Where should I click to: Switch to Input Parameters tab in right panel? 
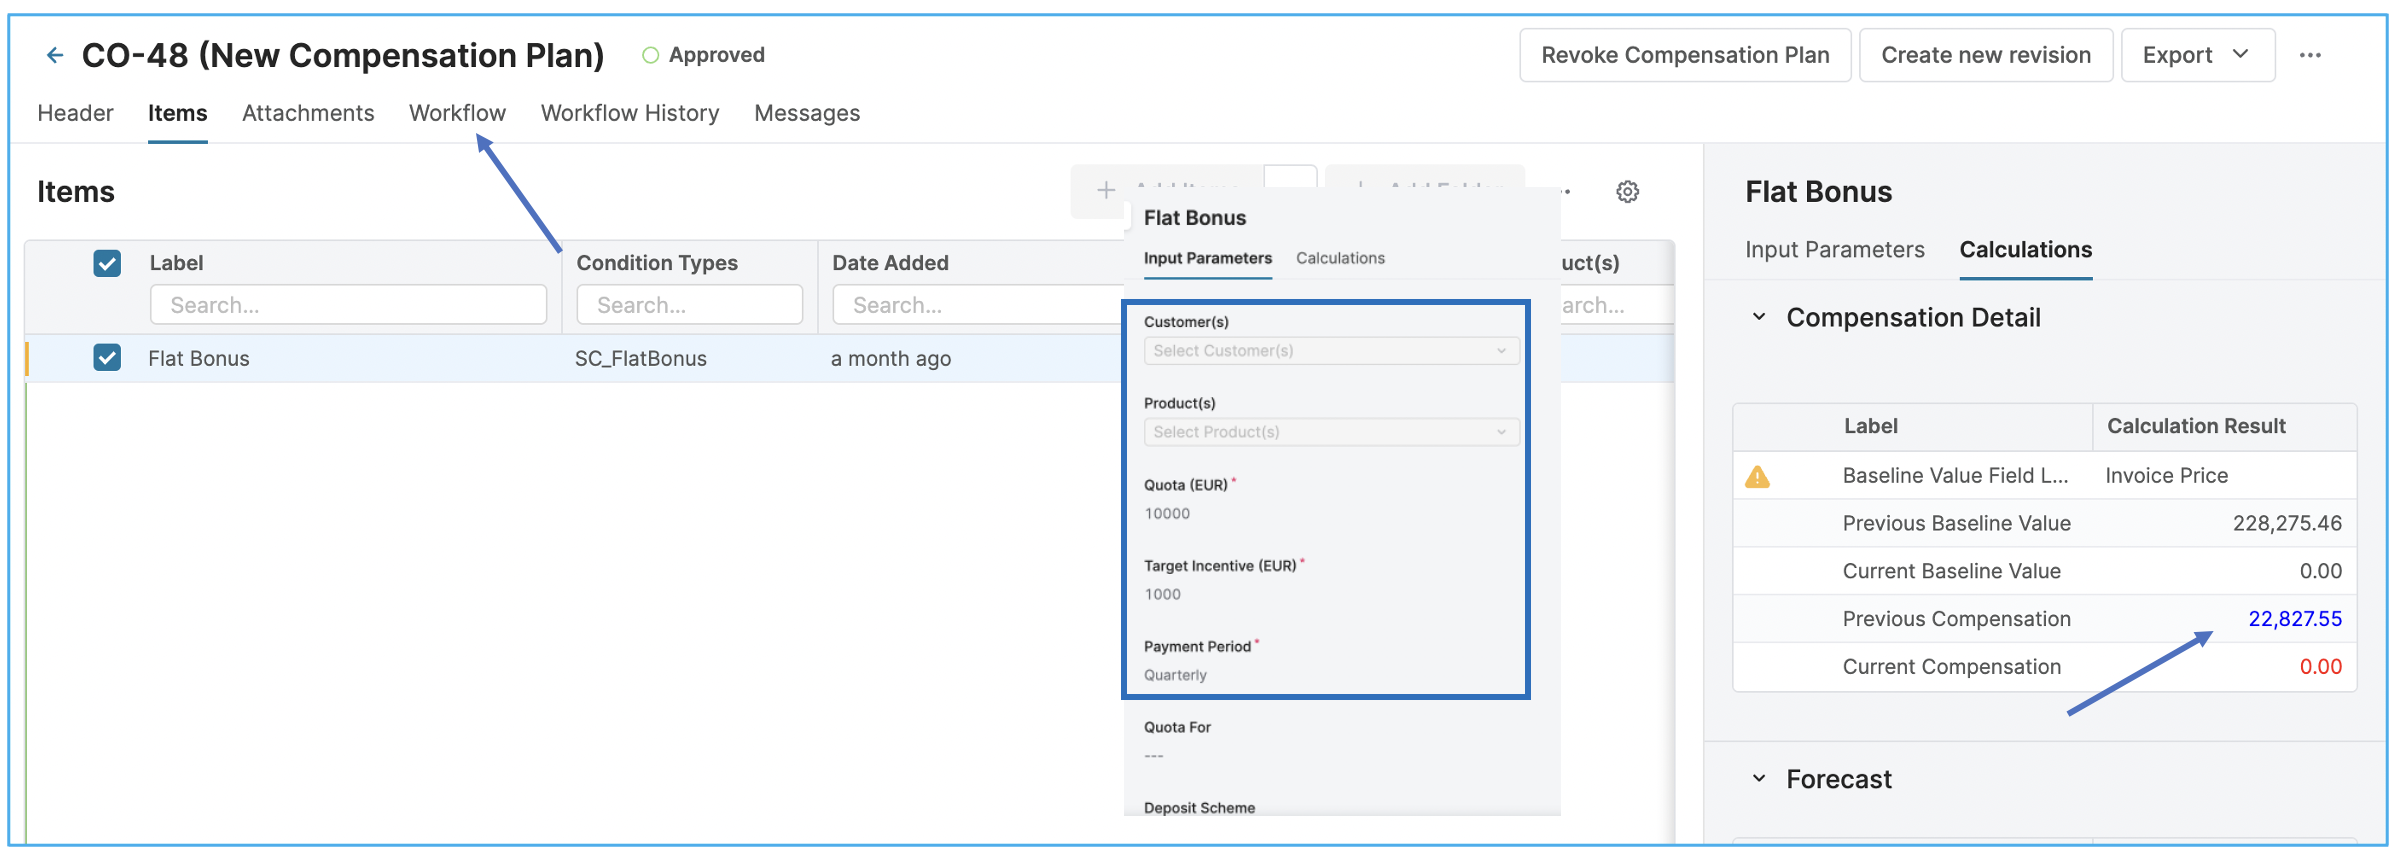point(1834,250)
